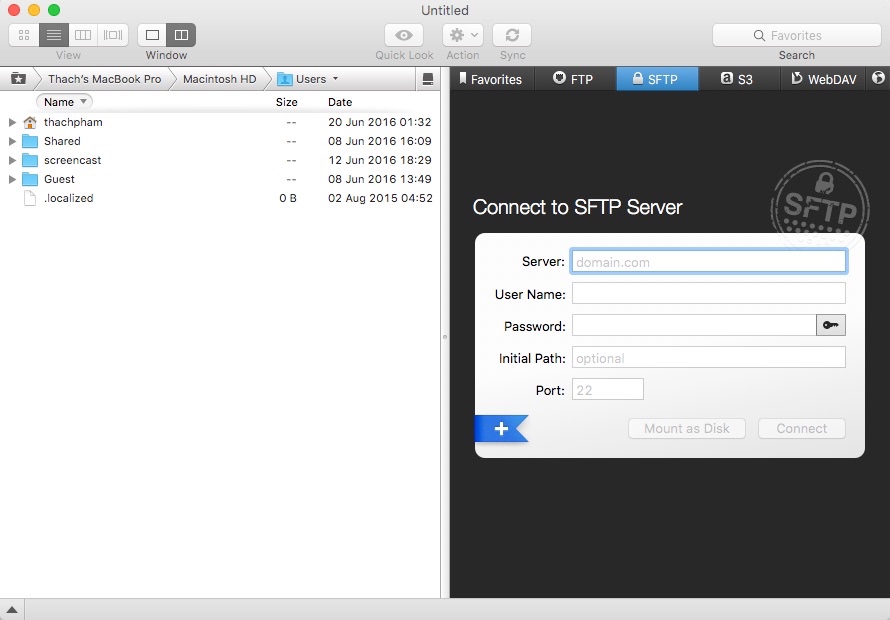Viewport: 890px width, 620px height.
Task: Click the Connect button
Action: (801, 427)
